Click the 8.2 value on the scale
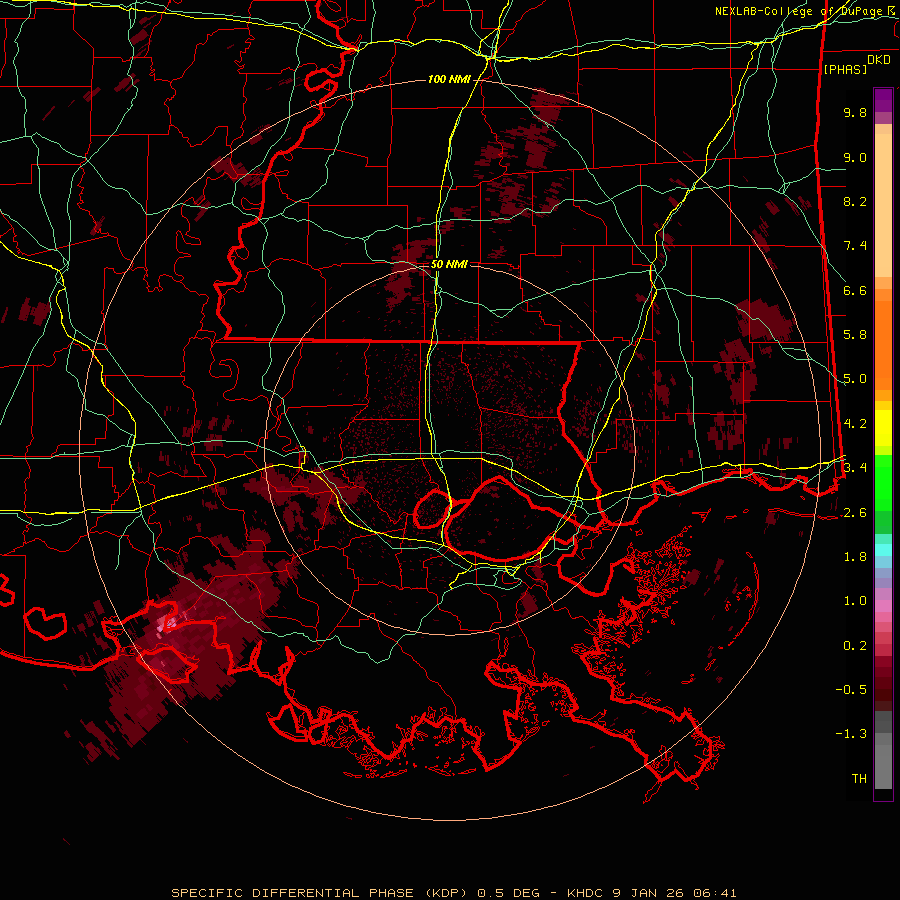The width and height of the screenshot is (900, 900). point(855,201)
